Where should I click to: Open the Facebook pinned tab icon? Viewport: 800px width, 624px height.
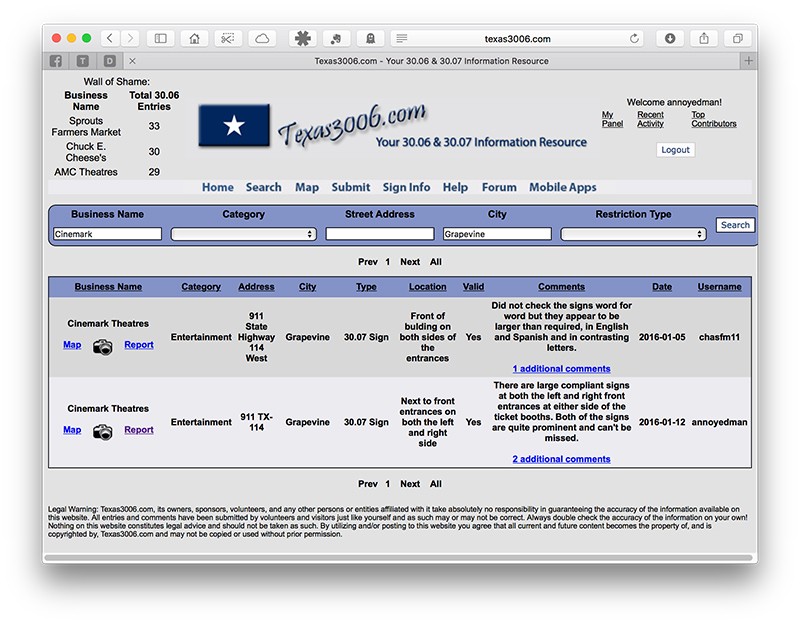(x=57, y=61)
